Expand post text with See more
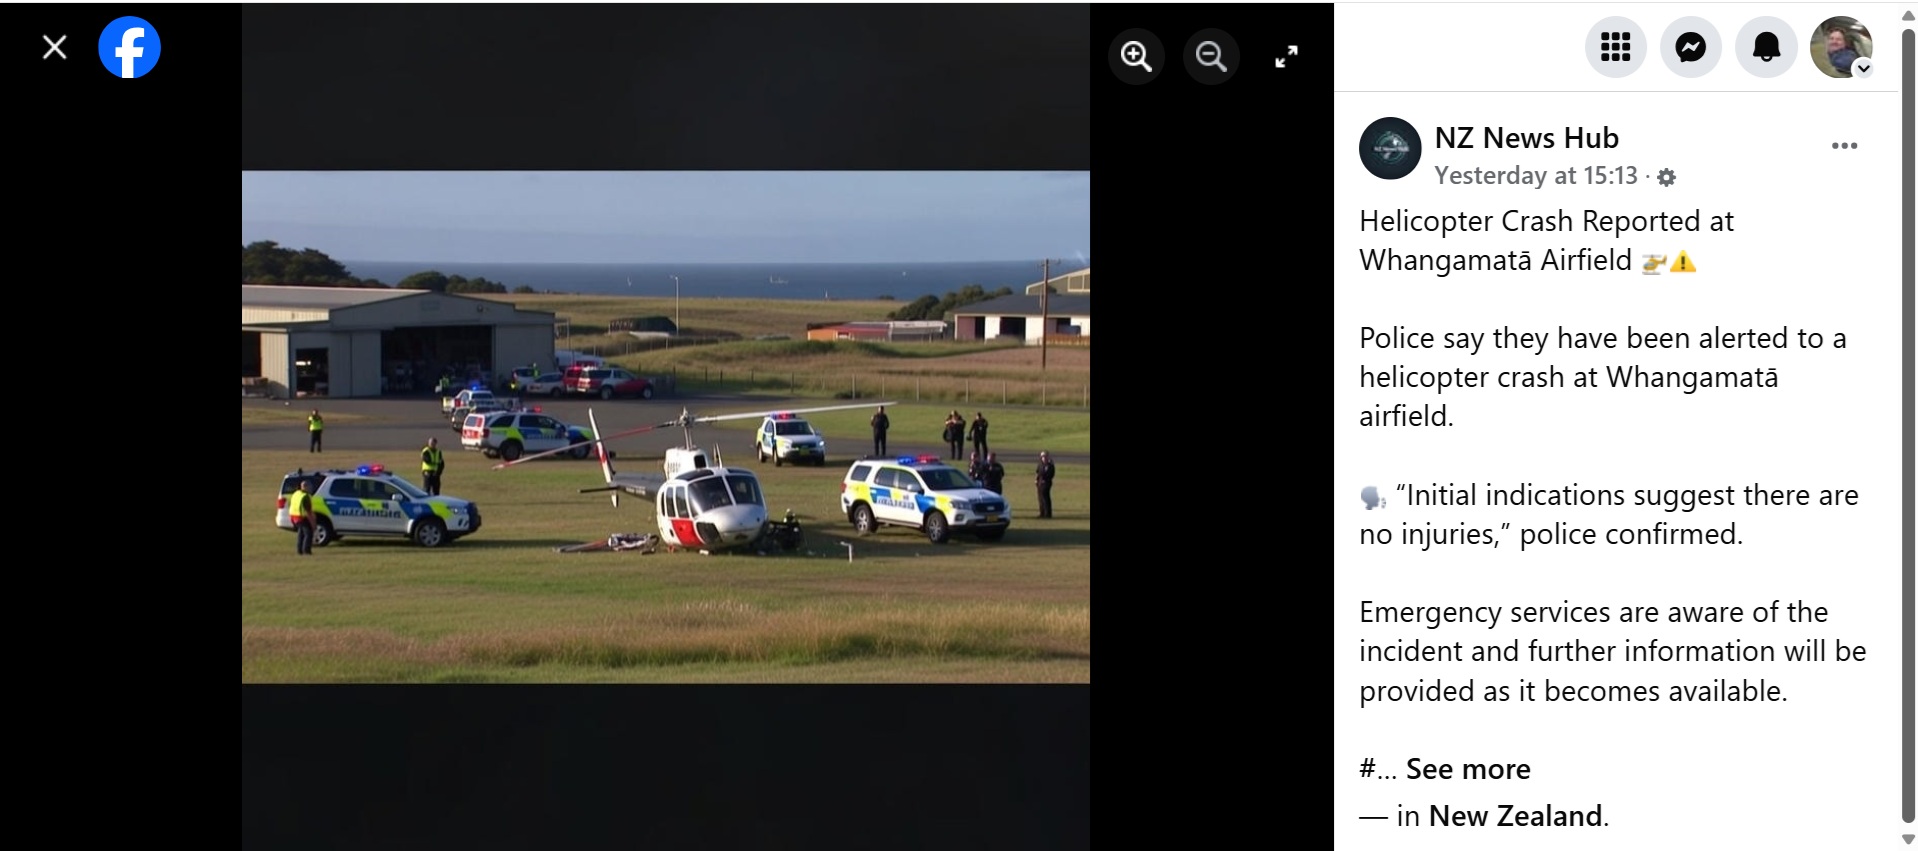The width and height of the screenshot is (1918, 851). (1468, 769)
